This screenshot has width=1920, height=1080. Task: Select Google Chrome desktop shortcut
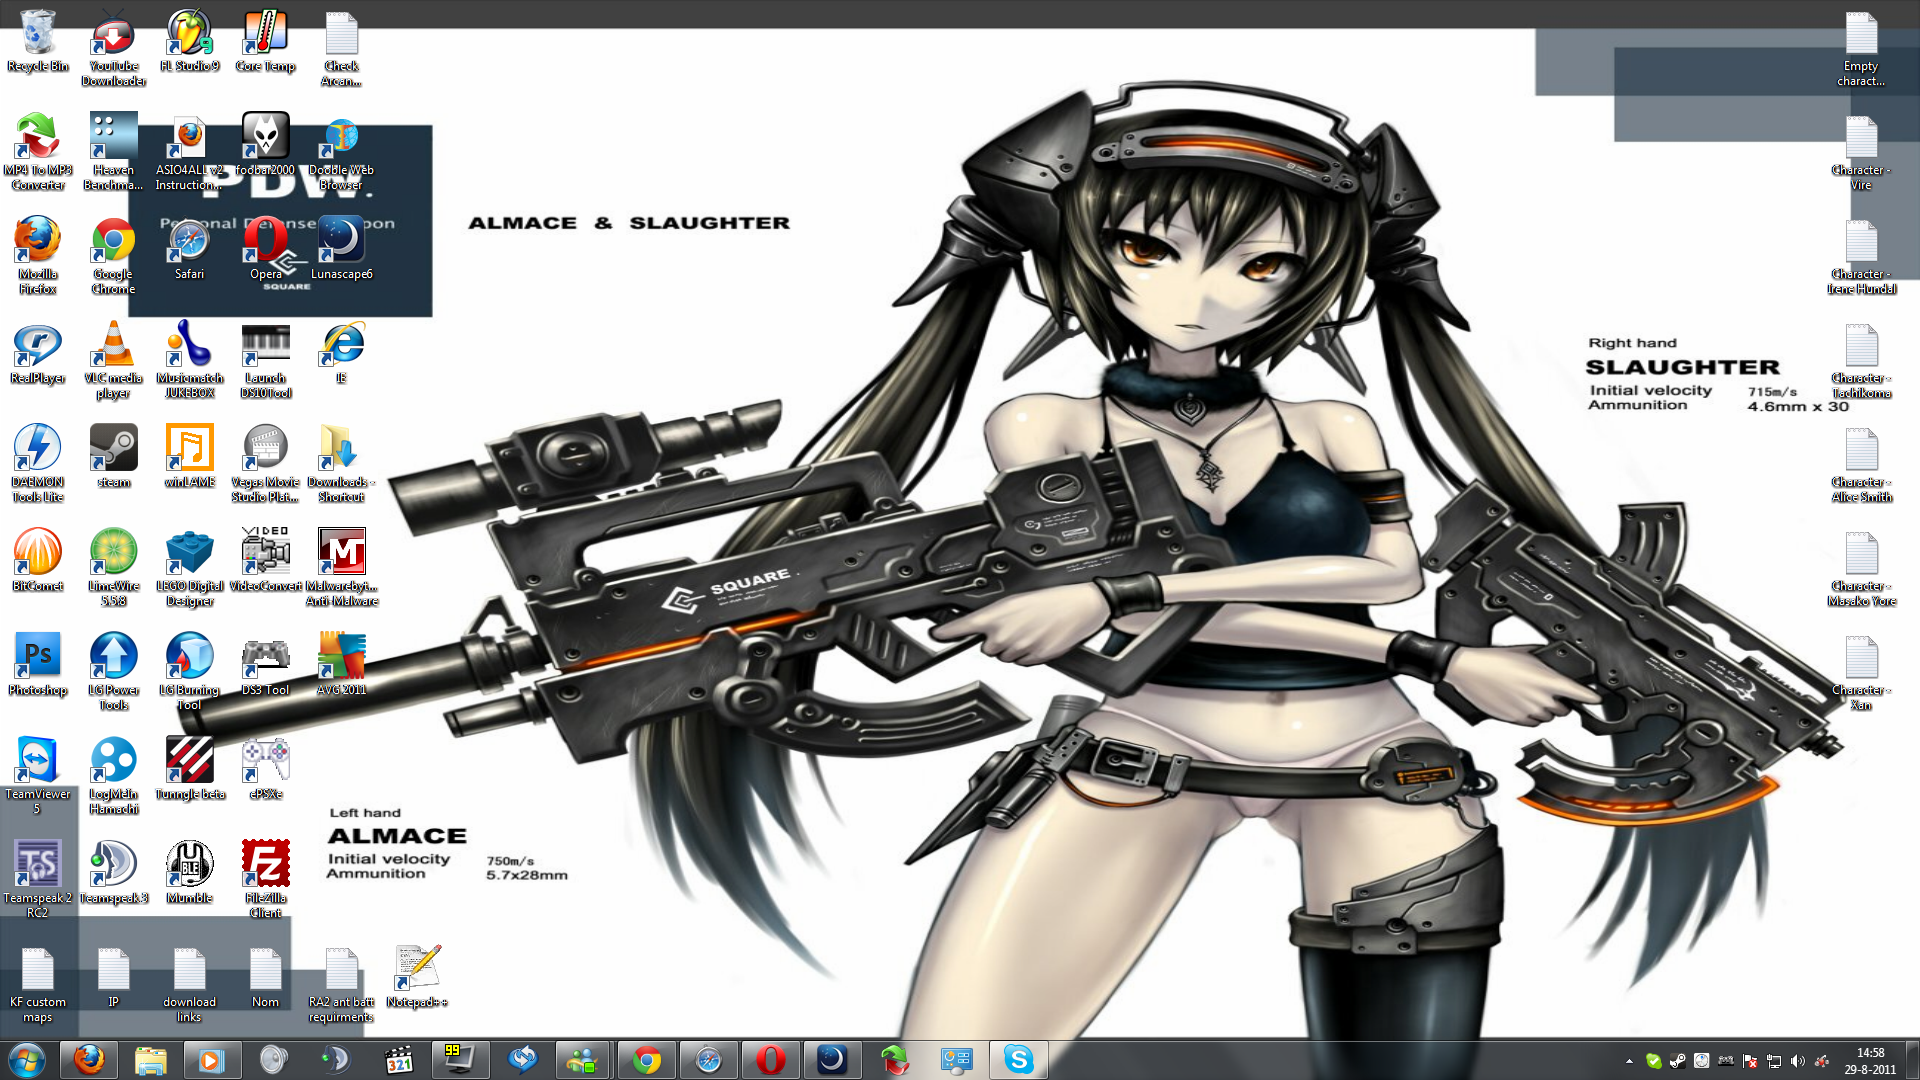coord(114,256)
